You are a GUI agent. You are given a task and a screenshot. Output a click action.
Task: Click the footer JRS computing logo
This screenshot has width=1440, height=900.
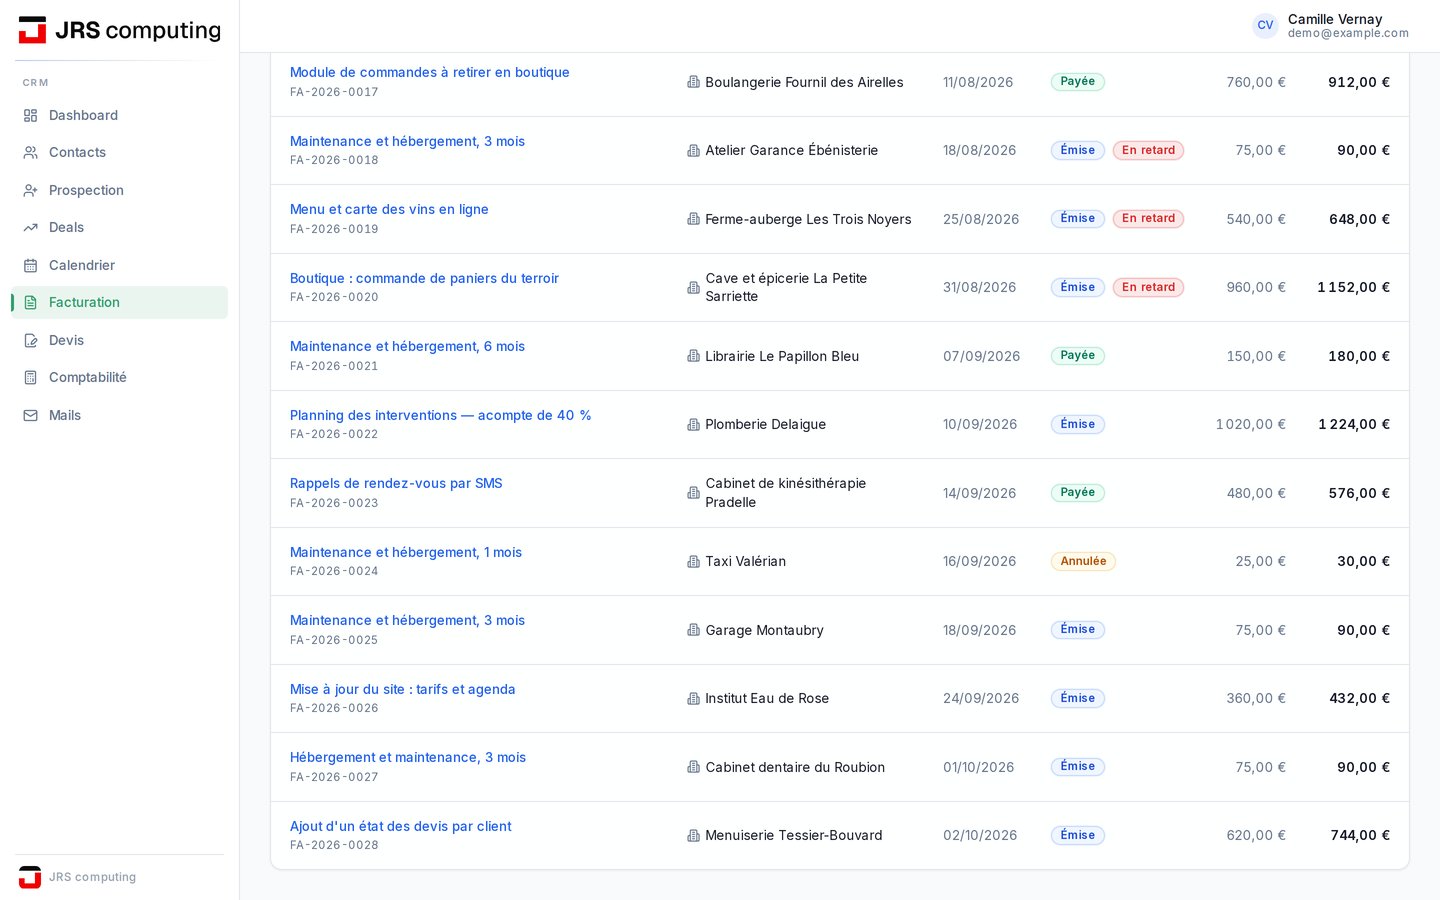pyautogui.click(x=31, y=877)
